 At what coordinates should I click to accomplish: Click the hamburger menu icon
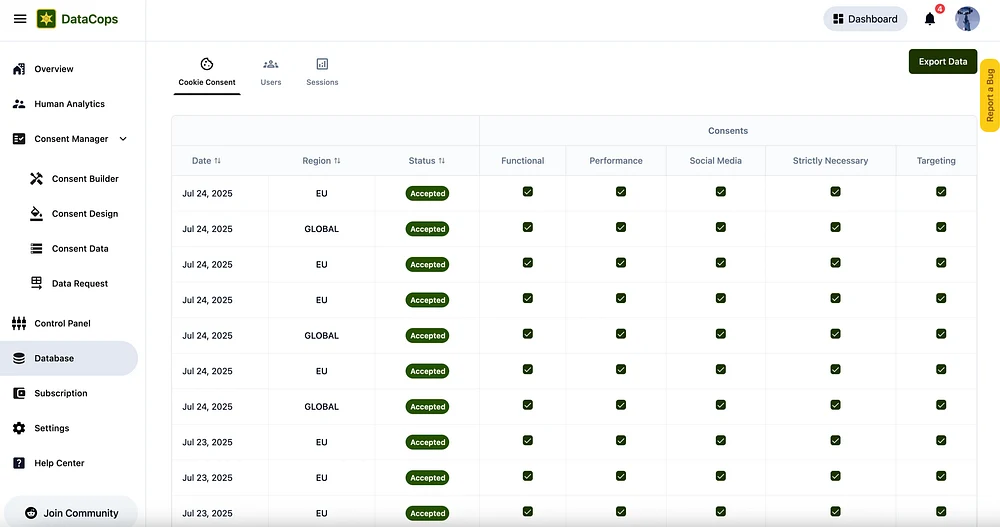tap(20, 19)
